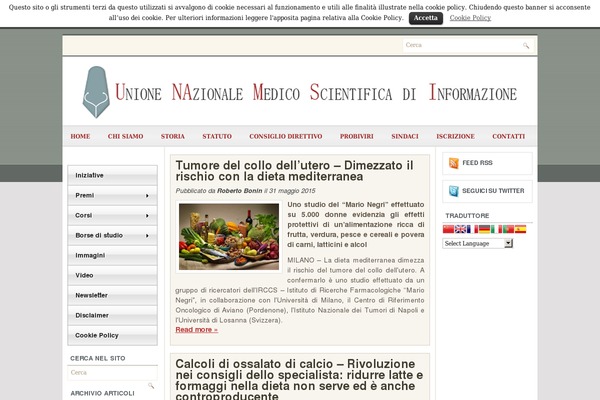600x400 pixels.
Task: Open the Select Language dropdown
Action: [478, 243]
